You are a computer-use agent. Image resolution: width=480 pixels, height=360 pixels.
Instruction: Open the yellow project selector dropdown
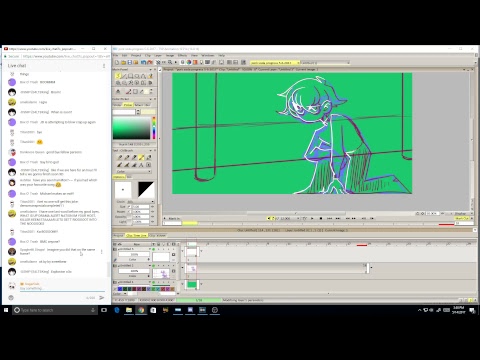[274, 62]
